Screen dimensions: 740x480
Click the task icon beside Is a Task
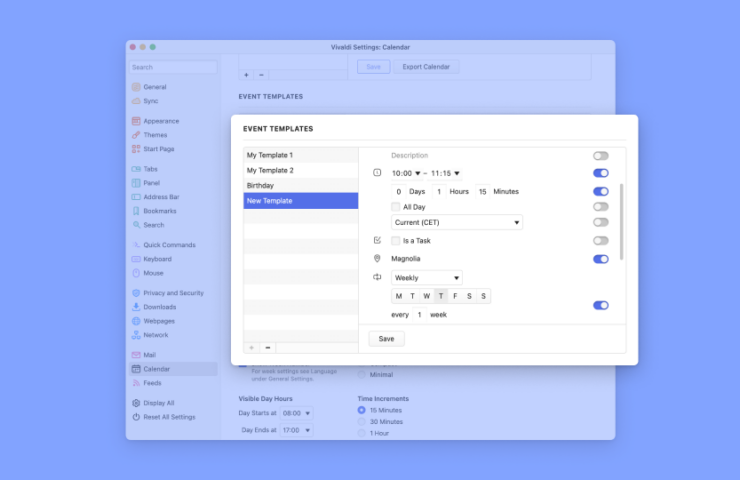pyautogui.click(x=377, y=240)
